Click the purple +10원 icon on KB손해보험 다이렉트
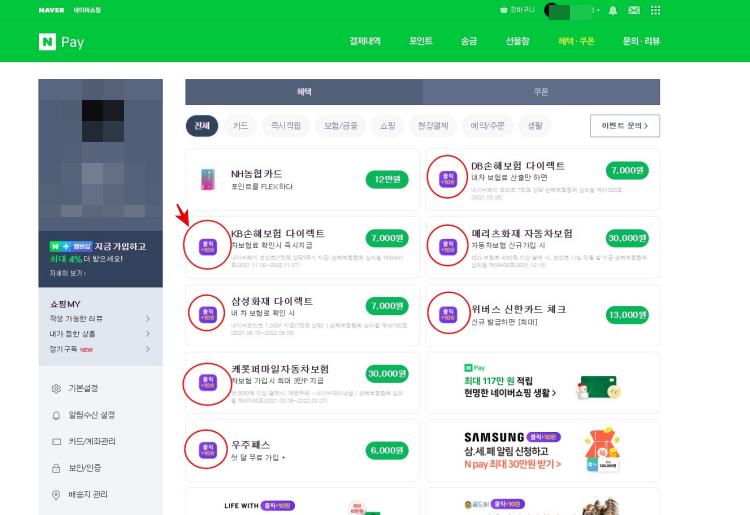The height and width of the screenshot is (515, 750). [x=208, y=247]
